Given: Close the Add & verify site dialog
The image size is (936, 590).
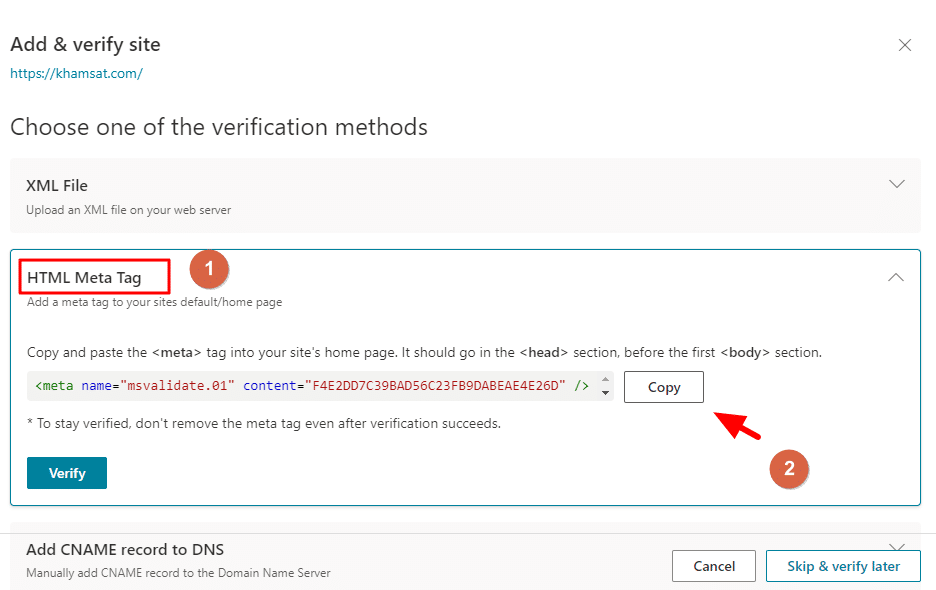Looking at the screenshot, I should click(905, 45).
